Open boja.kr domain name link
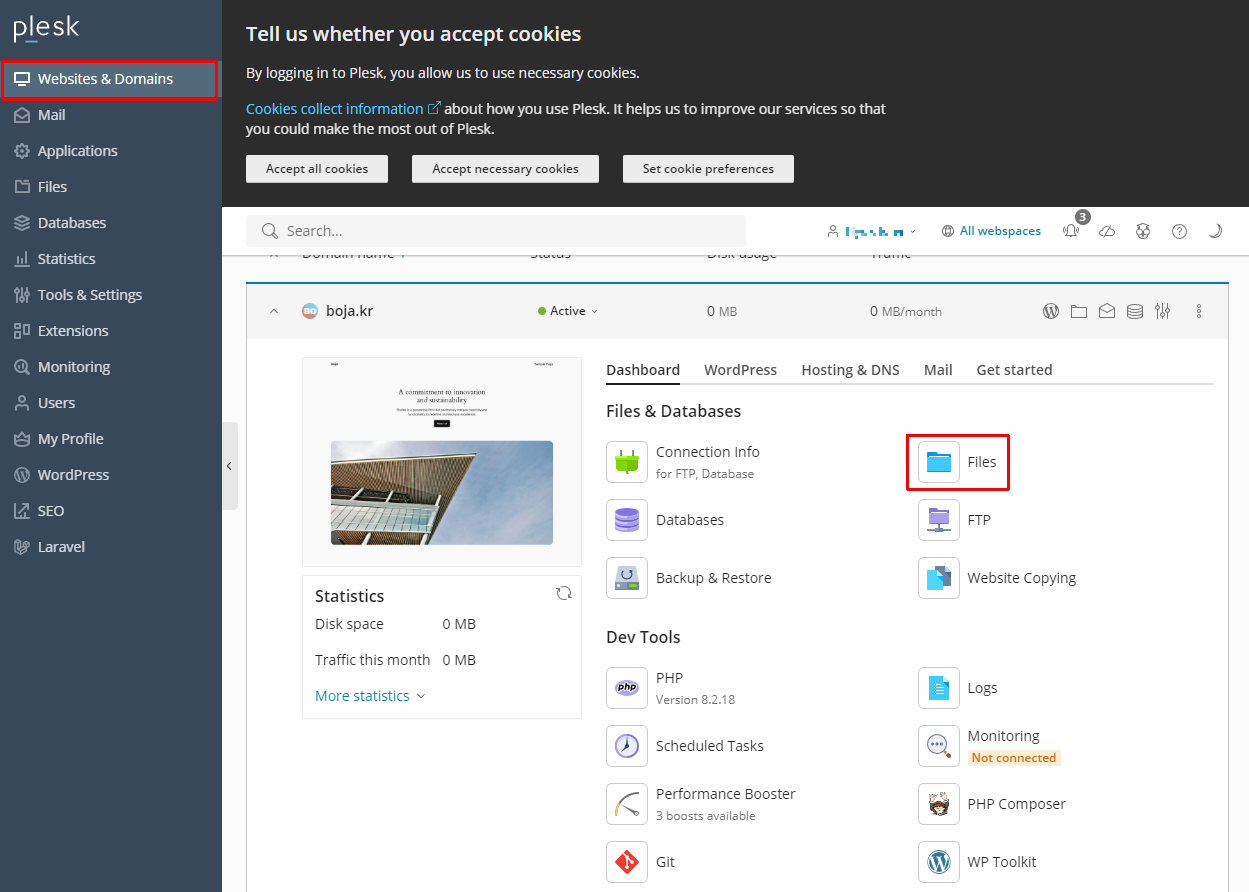Image resolution: width=1249 pixels, height=892 pixels. click(x=349, y=311)
